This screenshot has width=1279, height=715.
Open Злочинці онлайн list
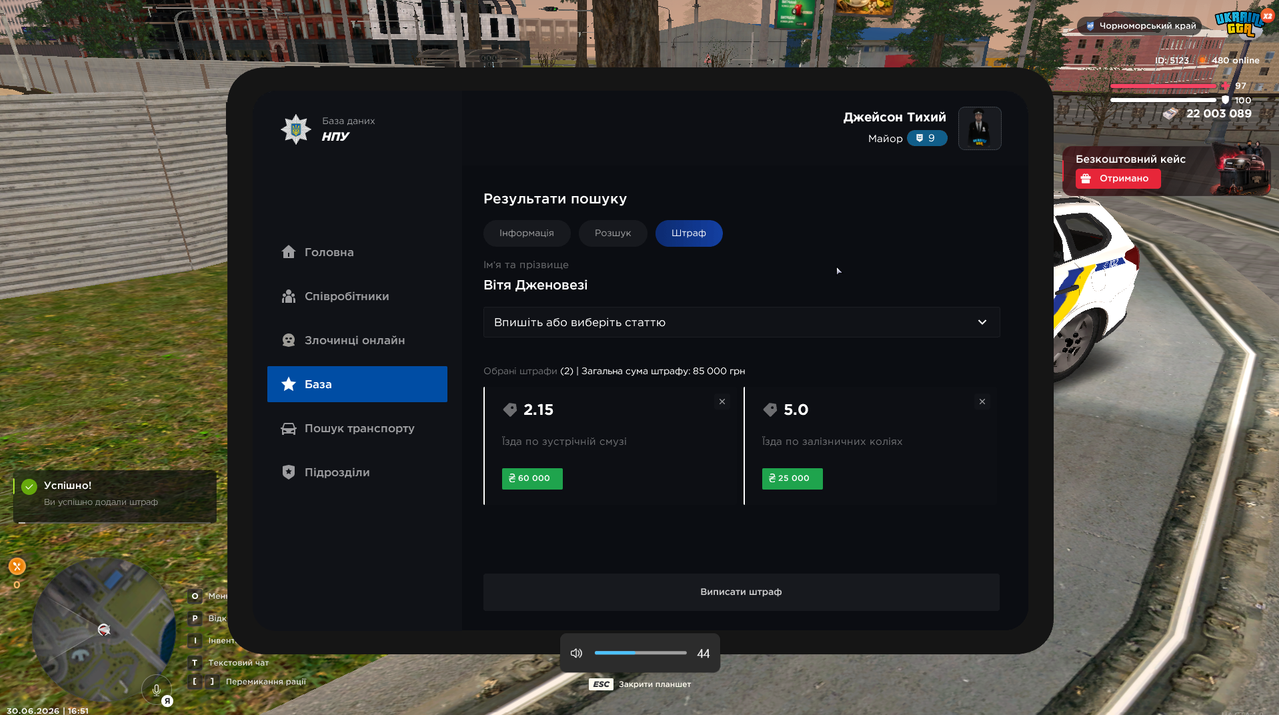[x=357, y=340]
